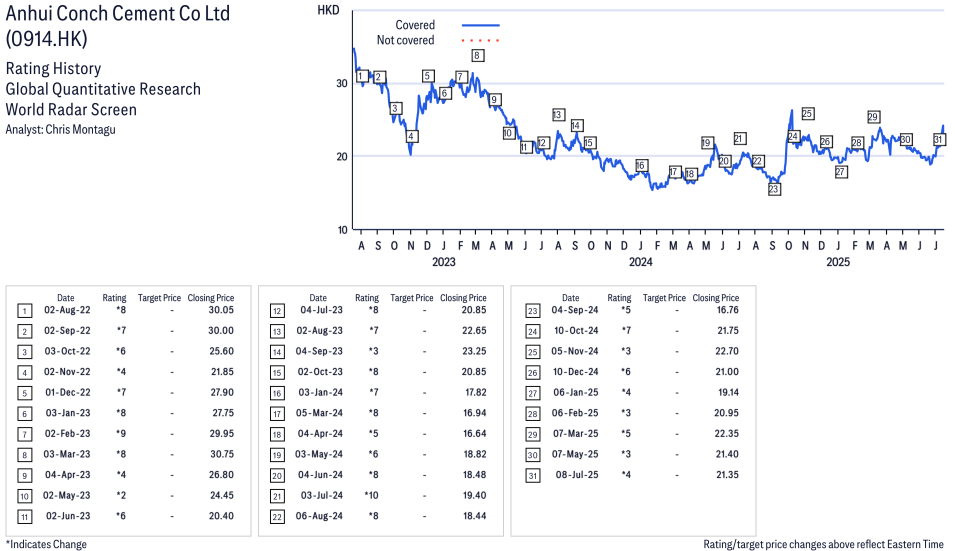Screen dimensions: 955x551
Task: Click date 06-Aug-24 in row 22
Action: pos(319,516)
